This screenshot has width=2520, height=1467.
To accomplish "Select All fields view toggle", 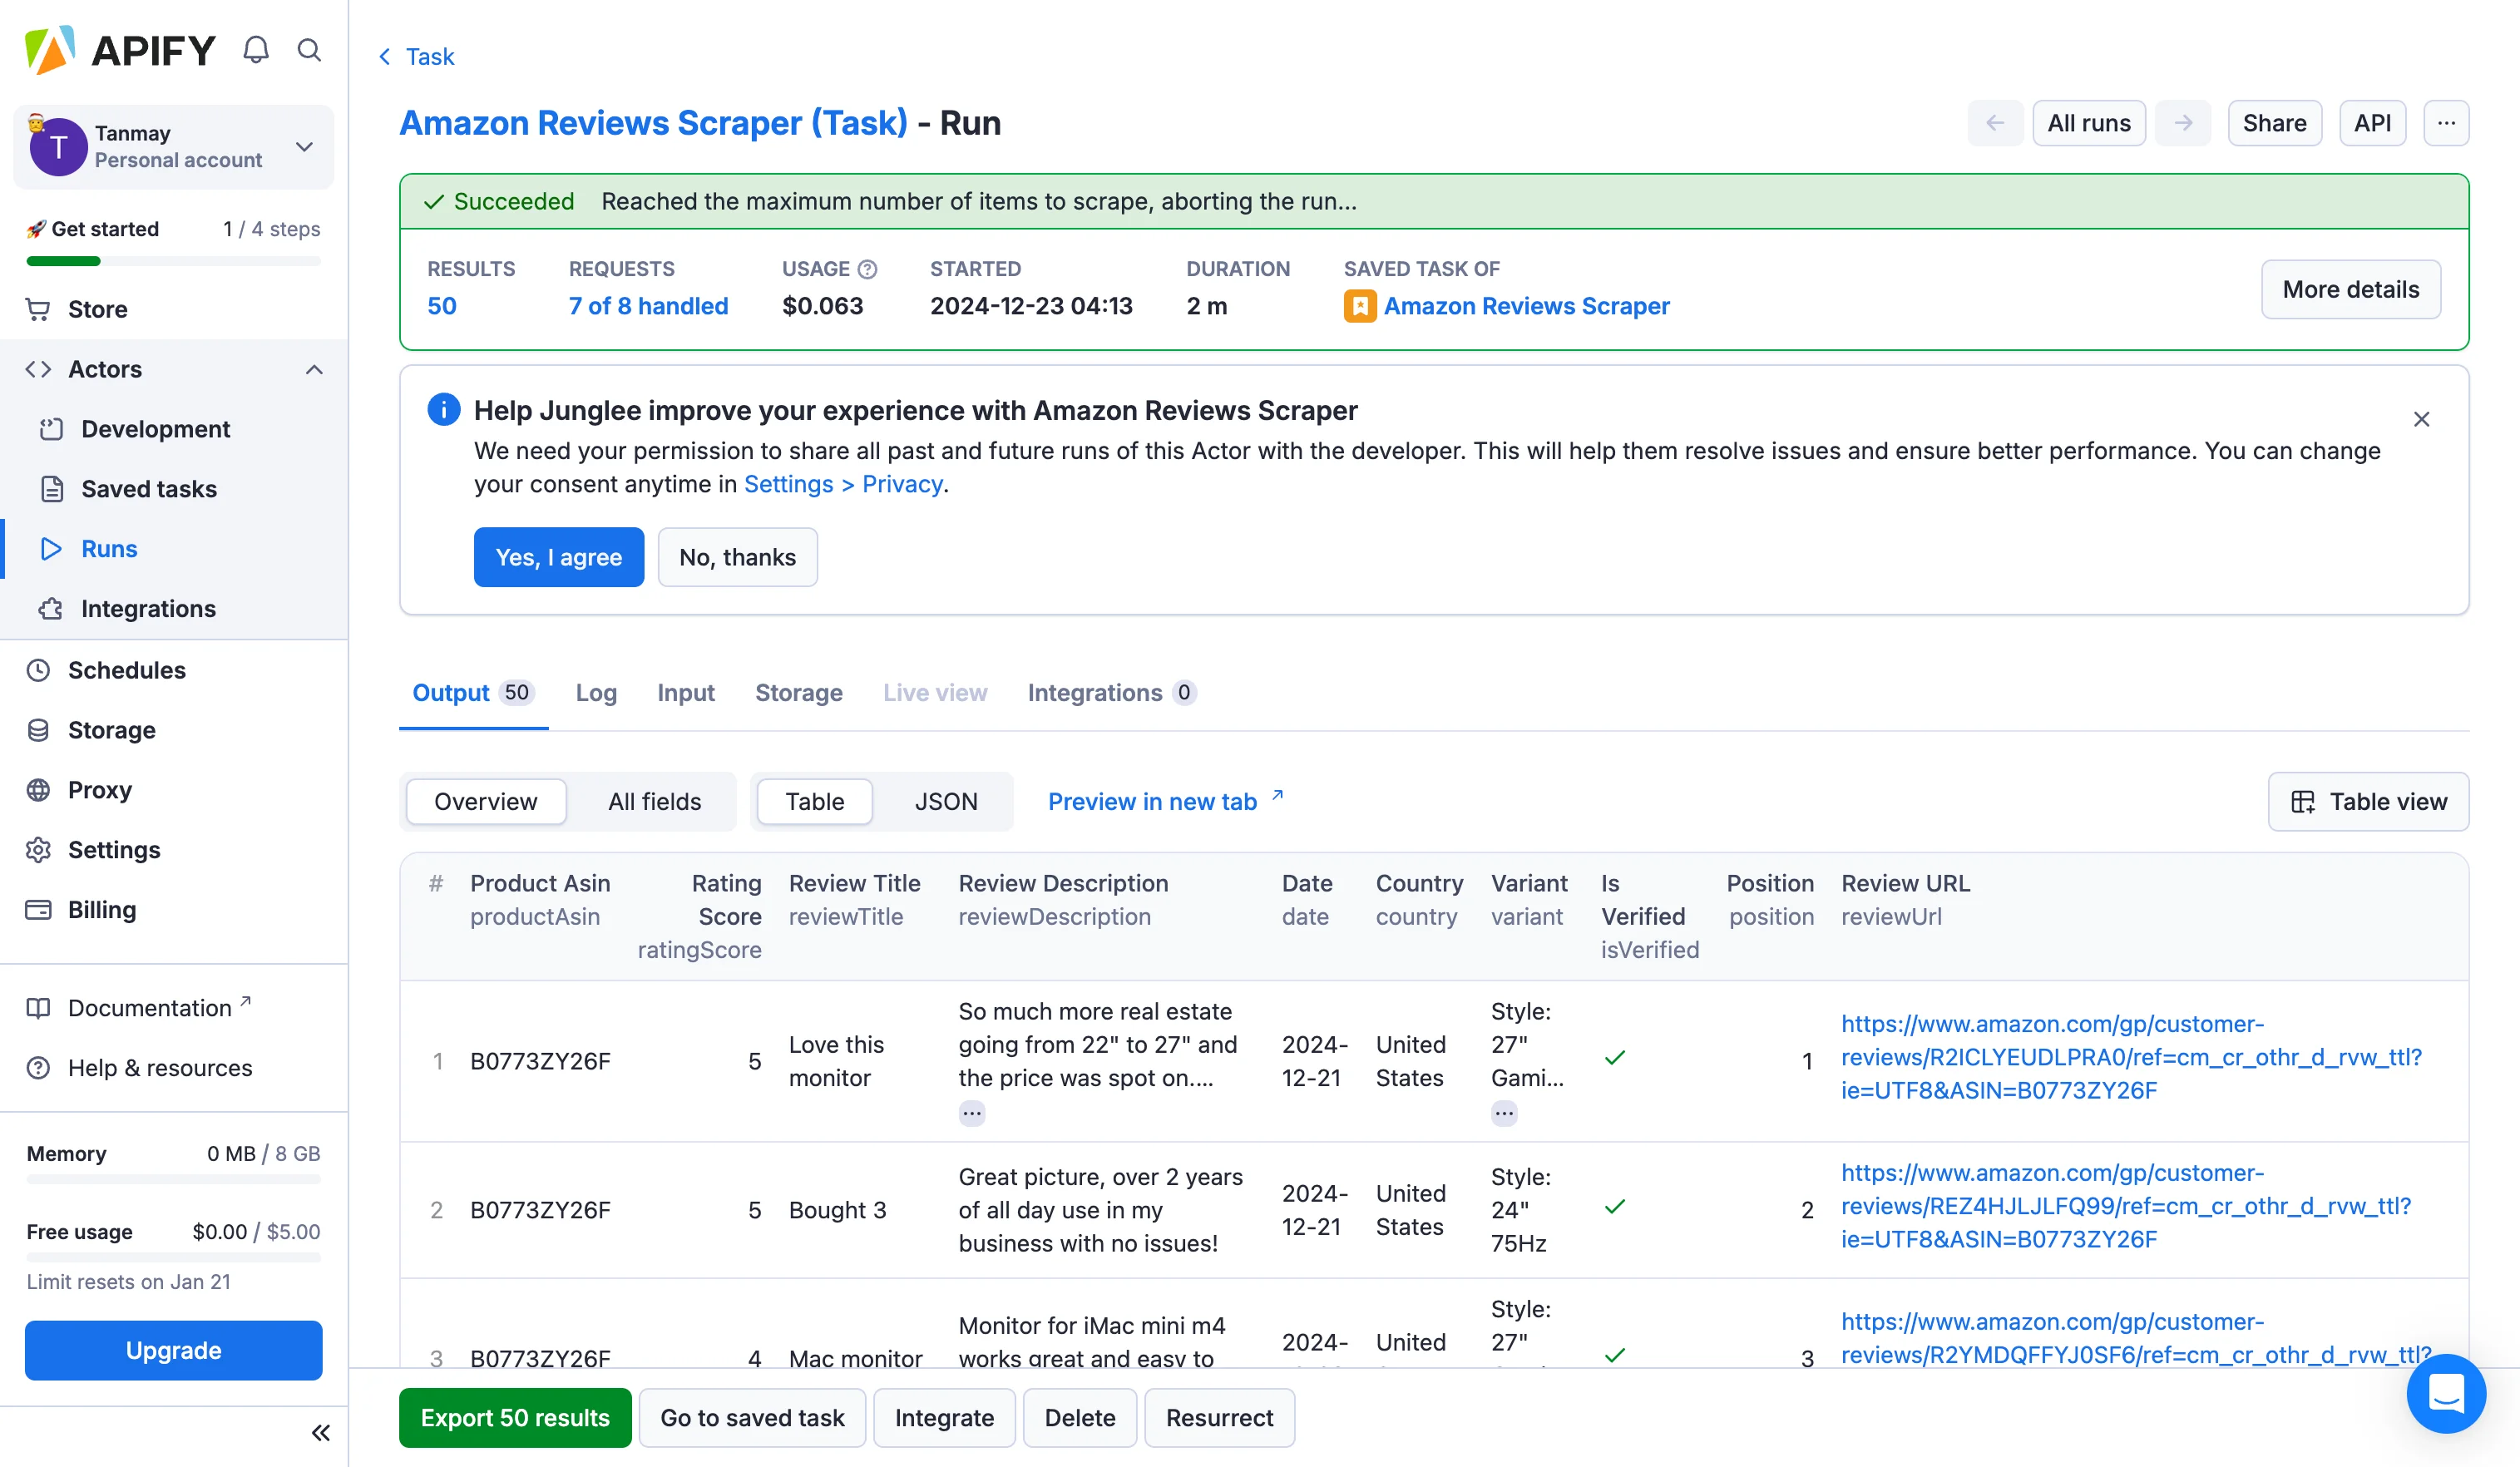I will (x=654, y=801).
